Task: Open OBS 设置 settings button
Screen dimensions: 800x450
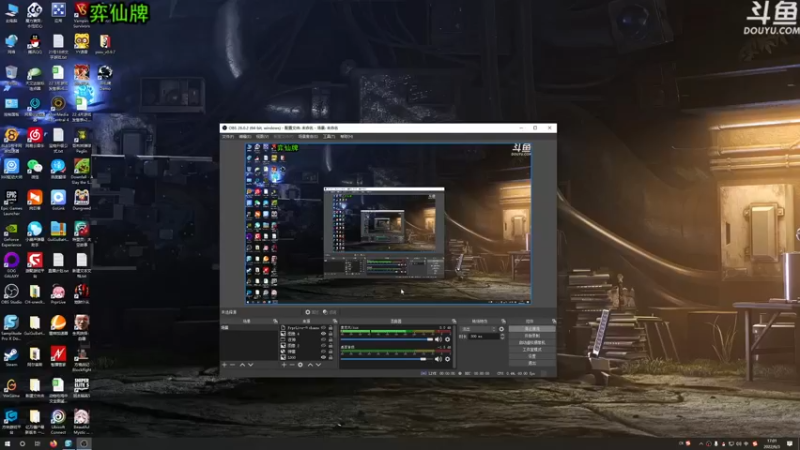Action: [532, 356]
